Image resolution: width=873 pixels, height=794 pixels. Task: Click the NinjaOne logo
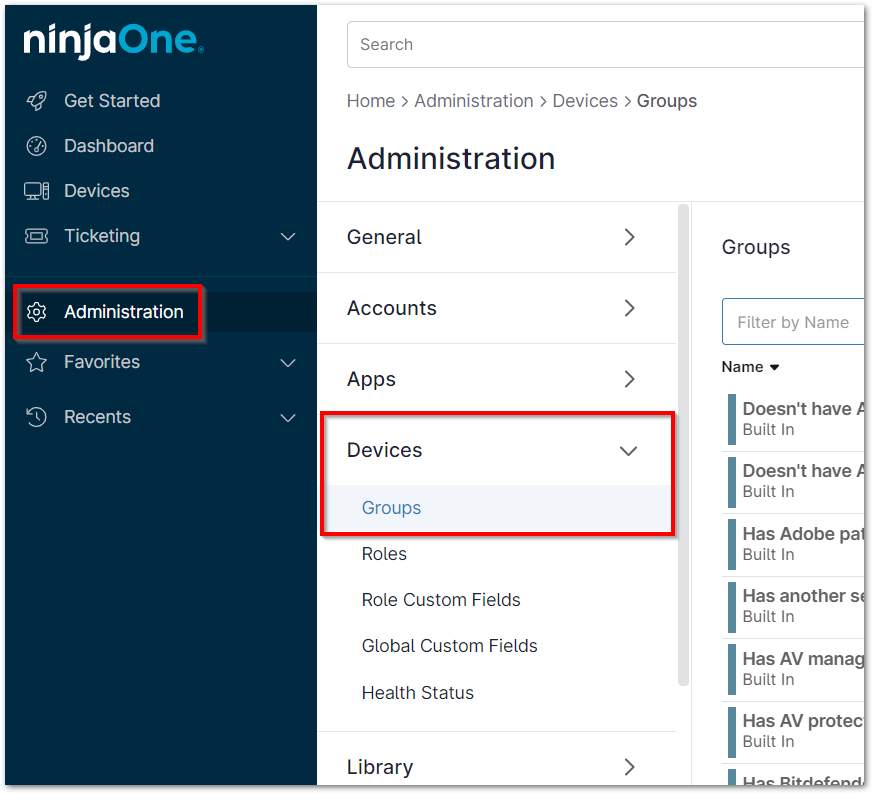112,41
